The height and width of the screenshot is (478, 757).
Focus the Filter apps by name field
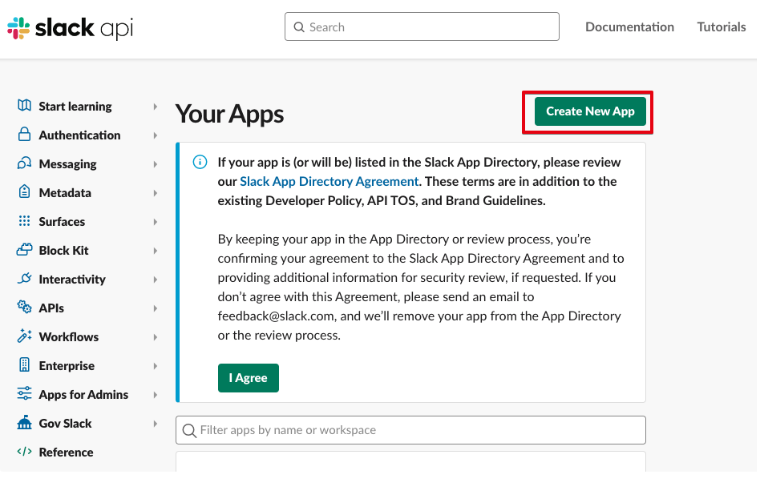410,430
